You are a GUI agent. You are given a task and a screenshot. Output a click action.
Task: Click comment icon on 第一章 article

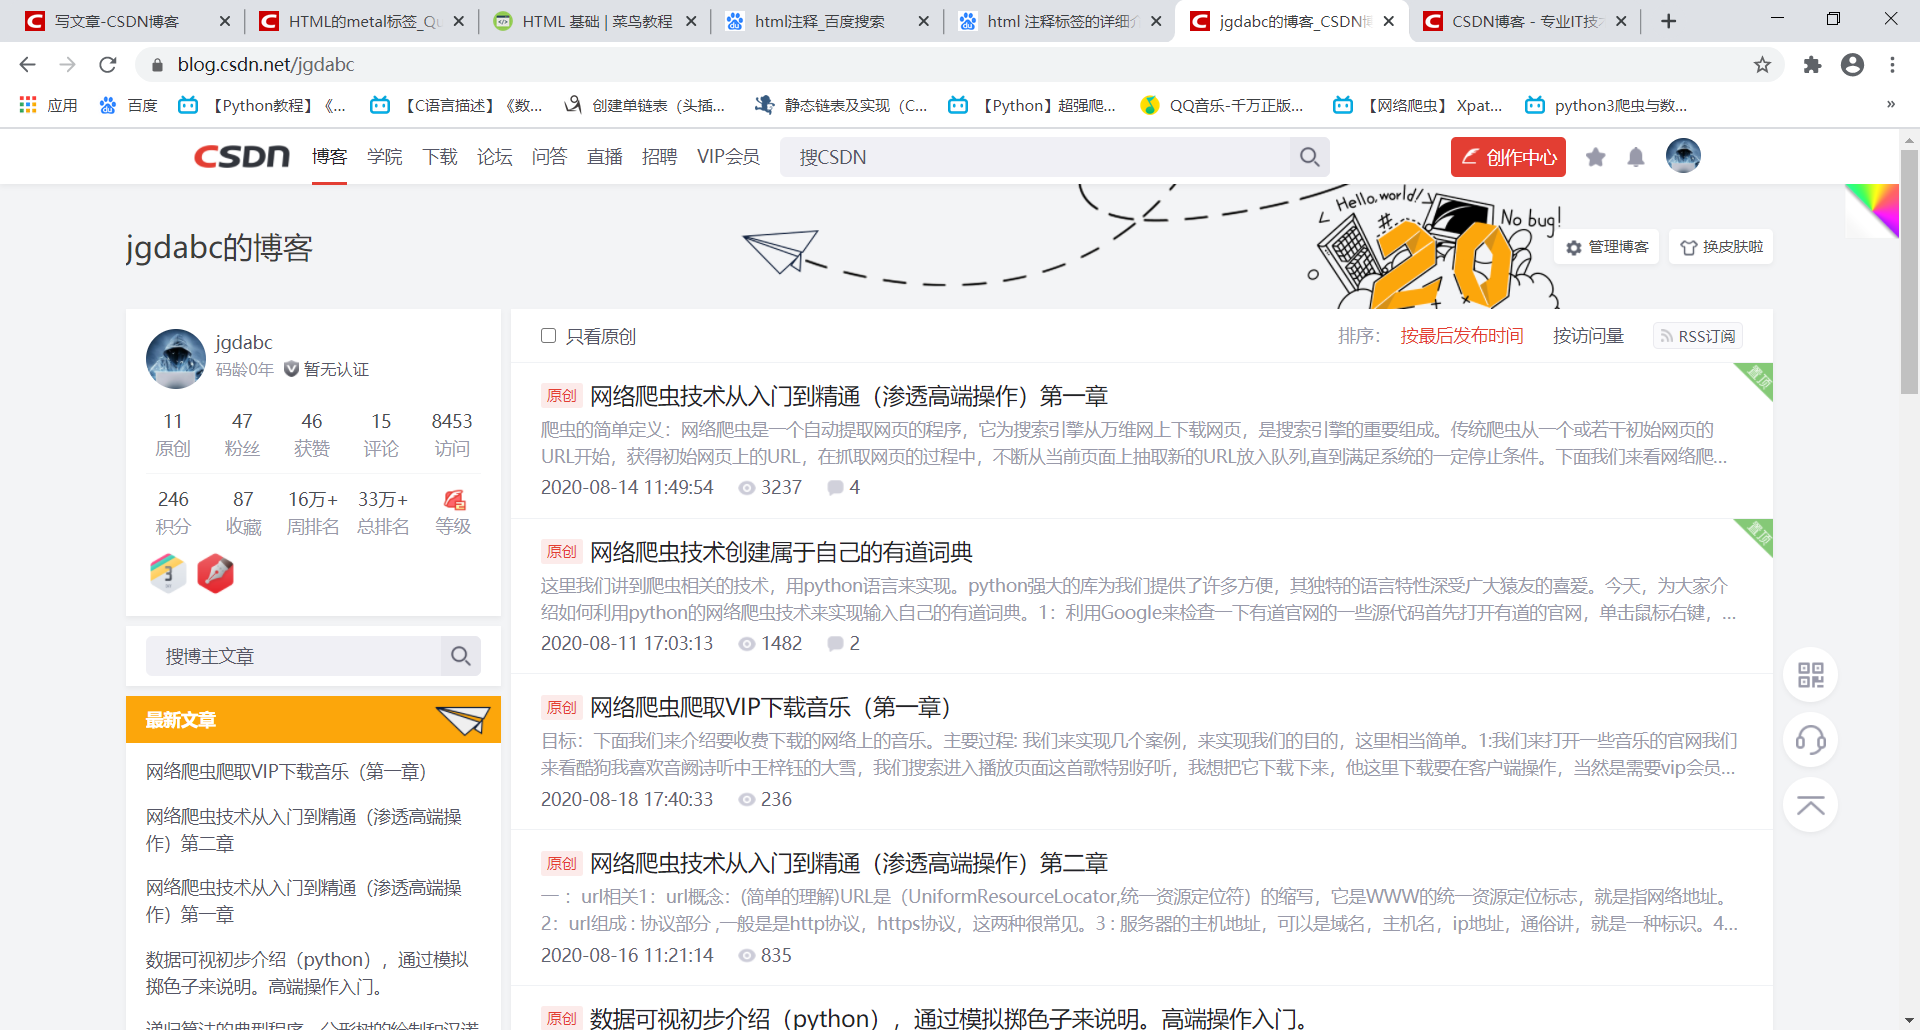[x=835, y=487]
